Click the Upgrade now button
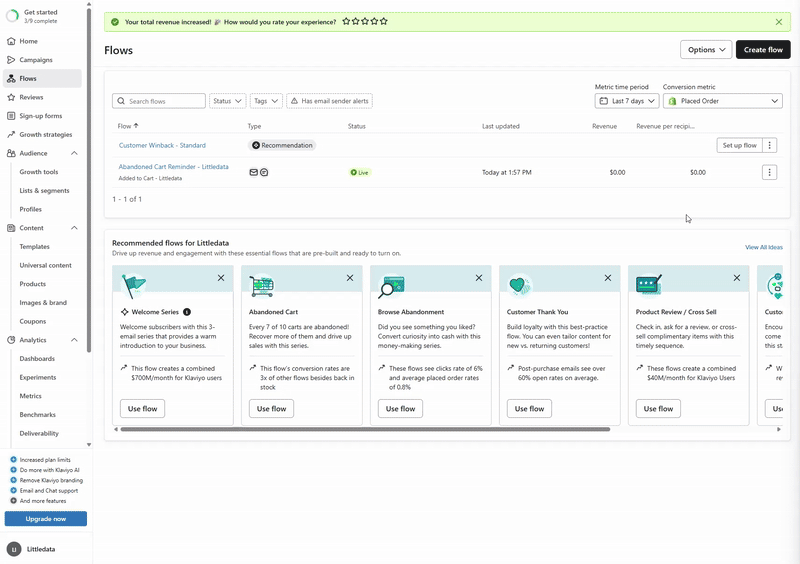 46,519
